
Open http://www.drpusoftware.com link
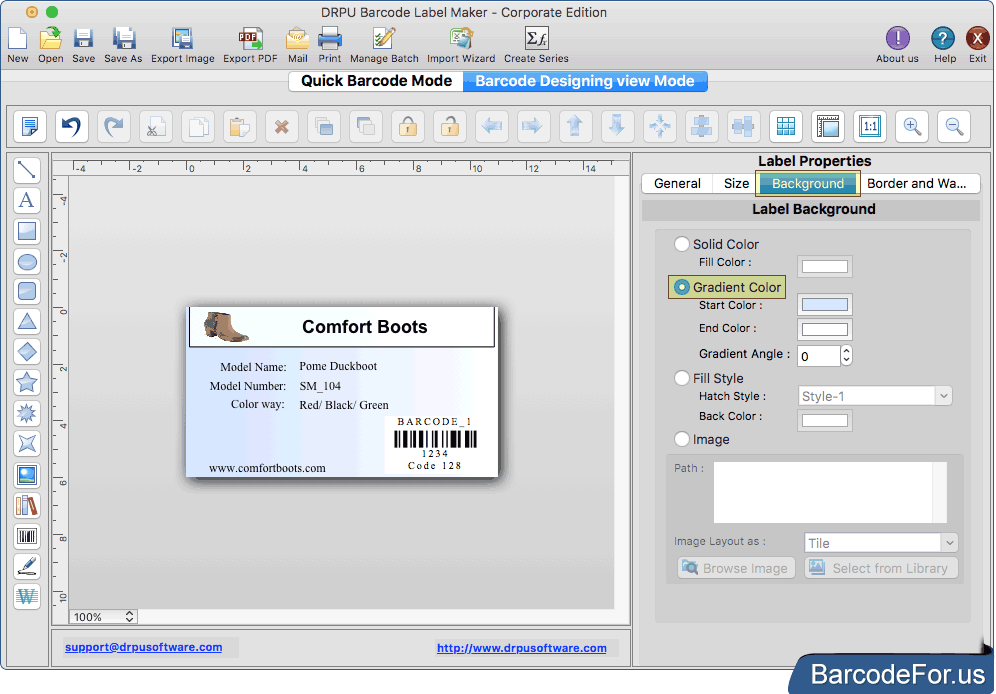pyautogui.click(x=522, y=648)
